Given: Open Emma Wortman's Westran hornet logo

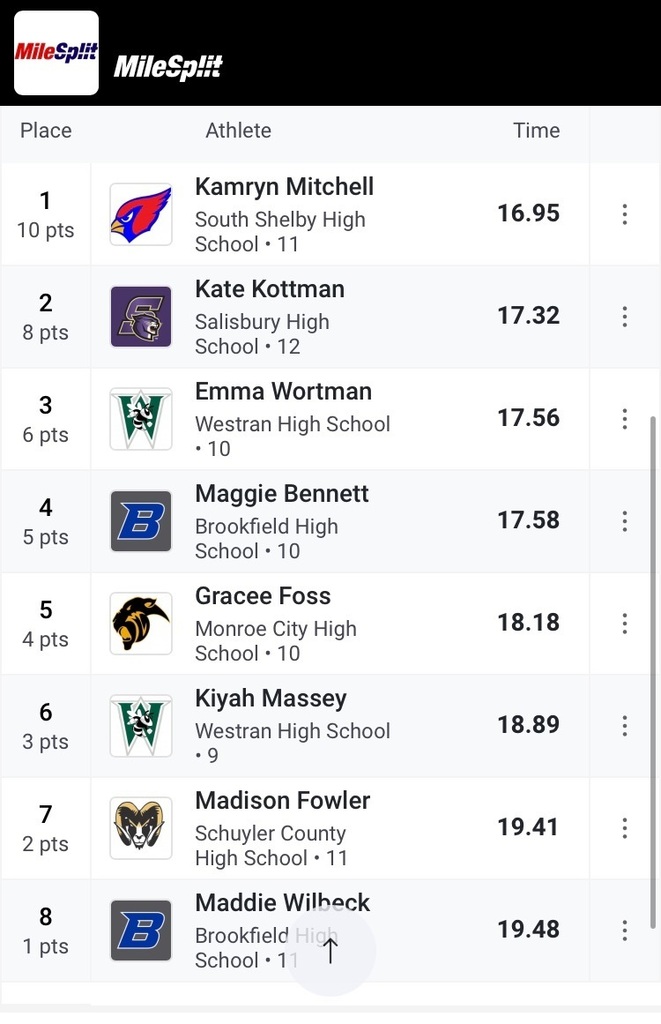Looking at the screenshot, I should point(141,419).
